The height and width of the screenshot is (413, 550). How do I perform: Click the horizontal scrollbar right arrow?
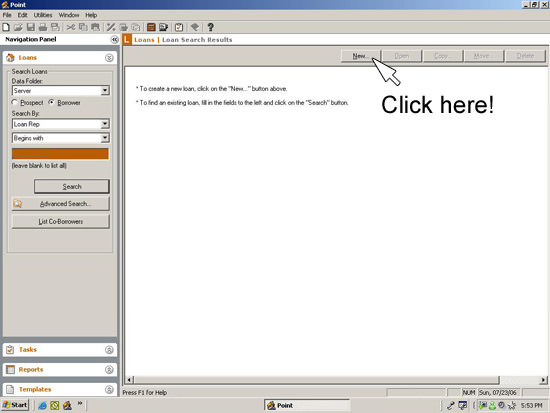point(543,380)
